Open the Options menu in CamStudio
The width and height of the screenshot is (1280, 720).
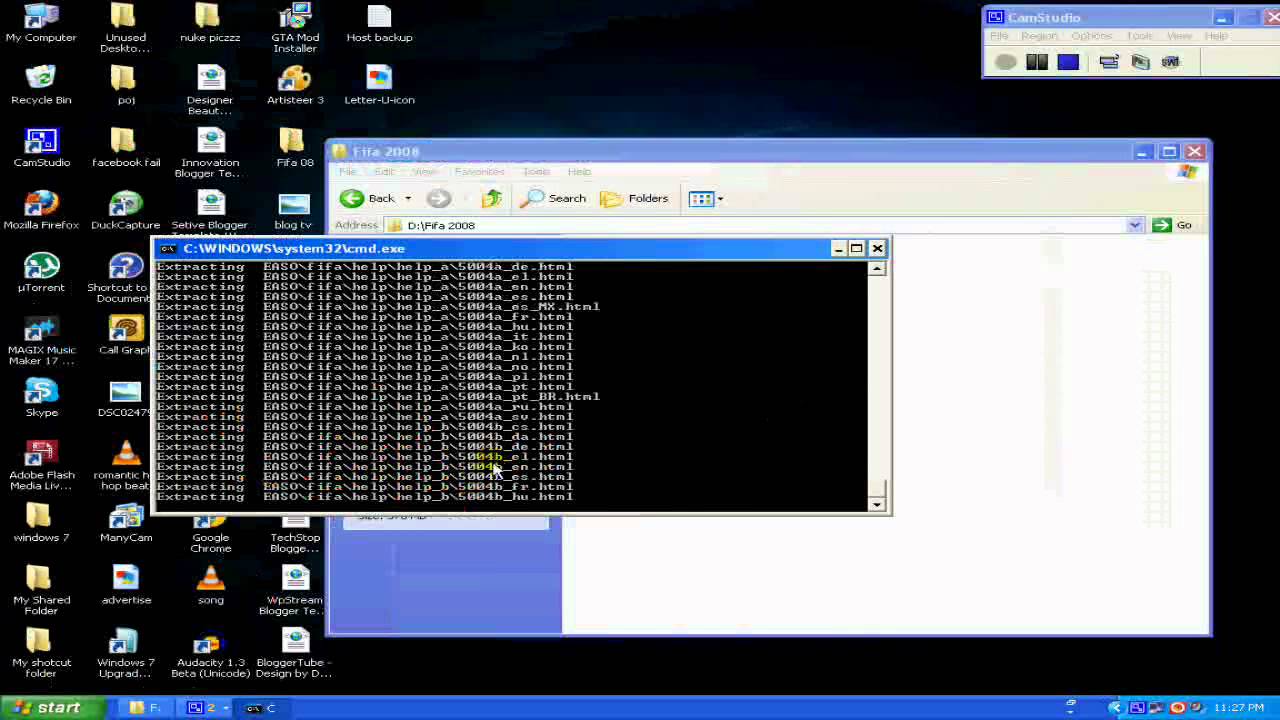(x=1091, y=35)
